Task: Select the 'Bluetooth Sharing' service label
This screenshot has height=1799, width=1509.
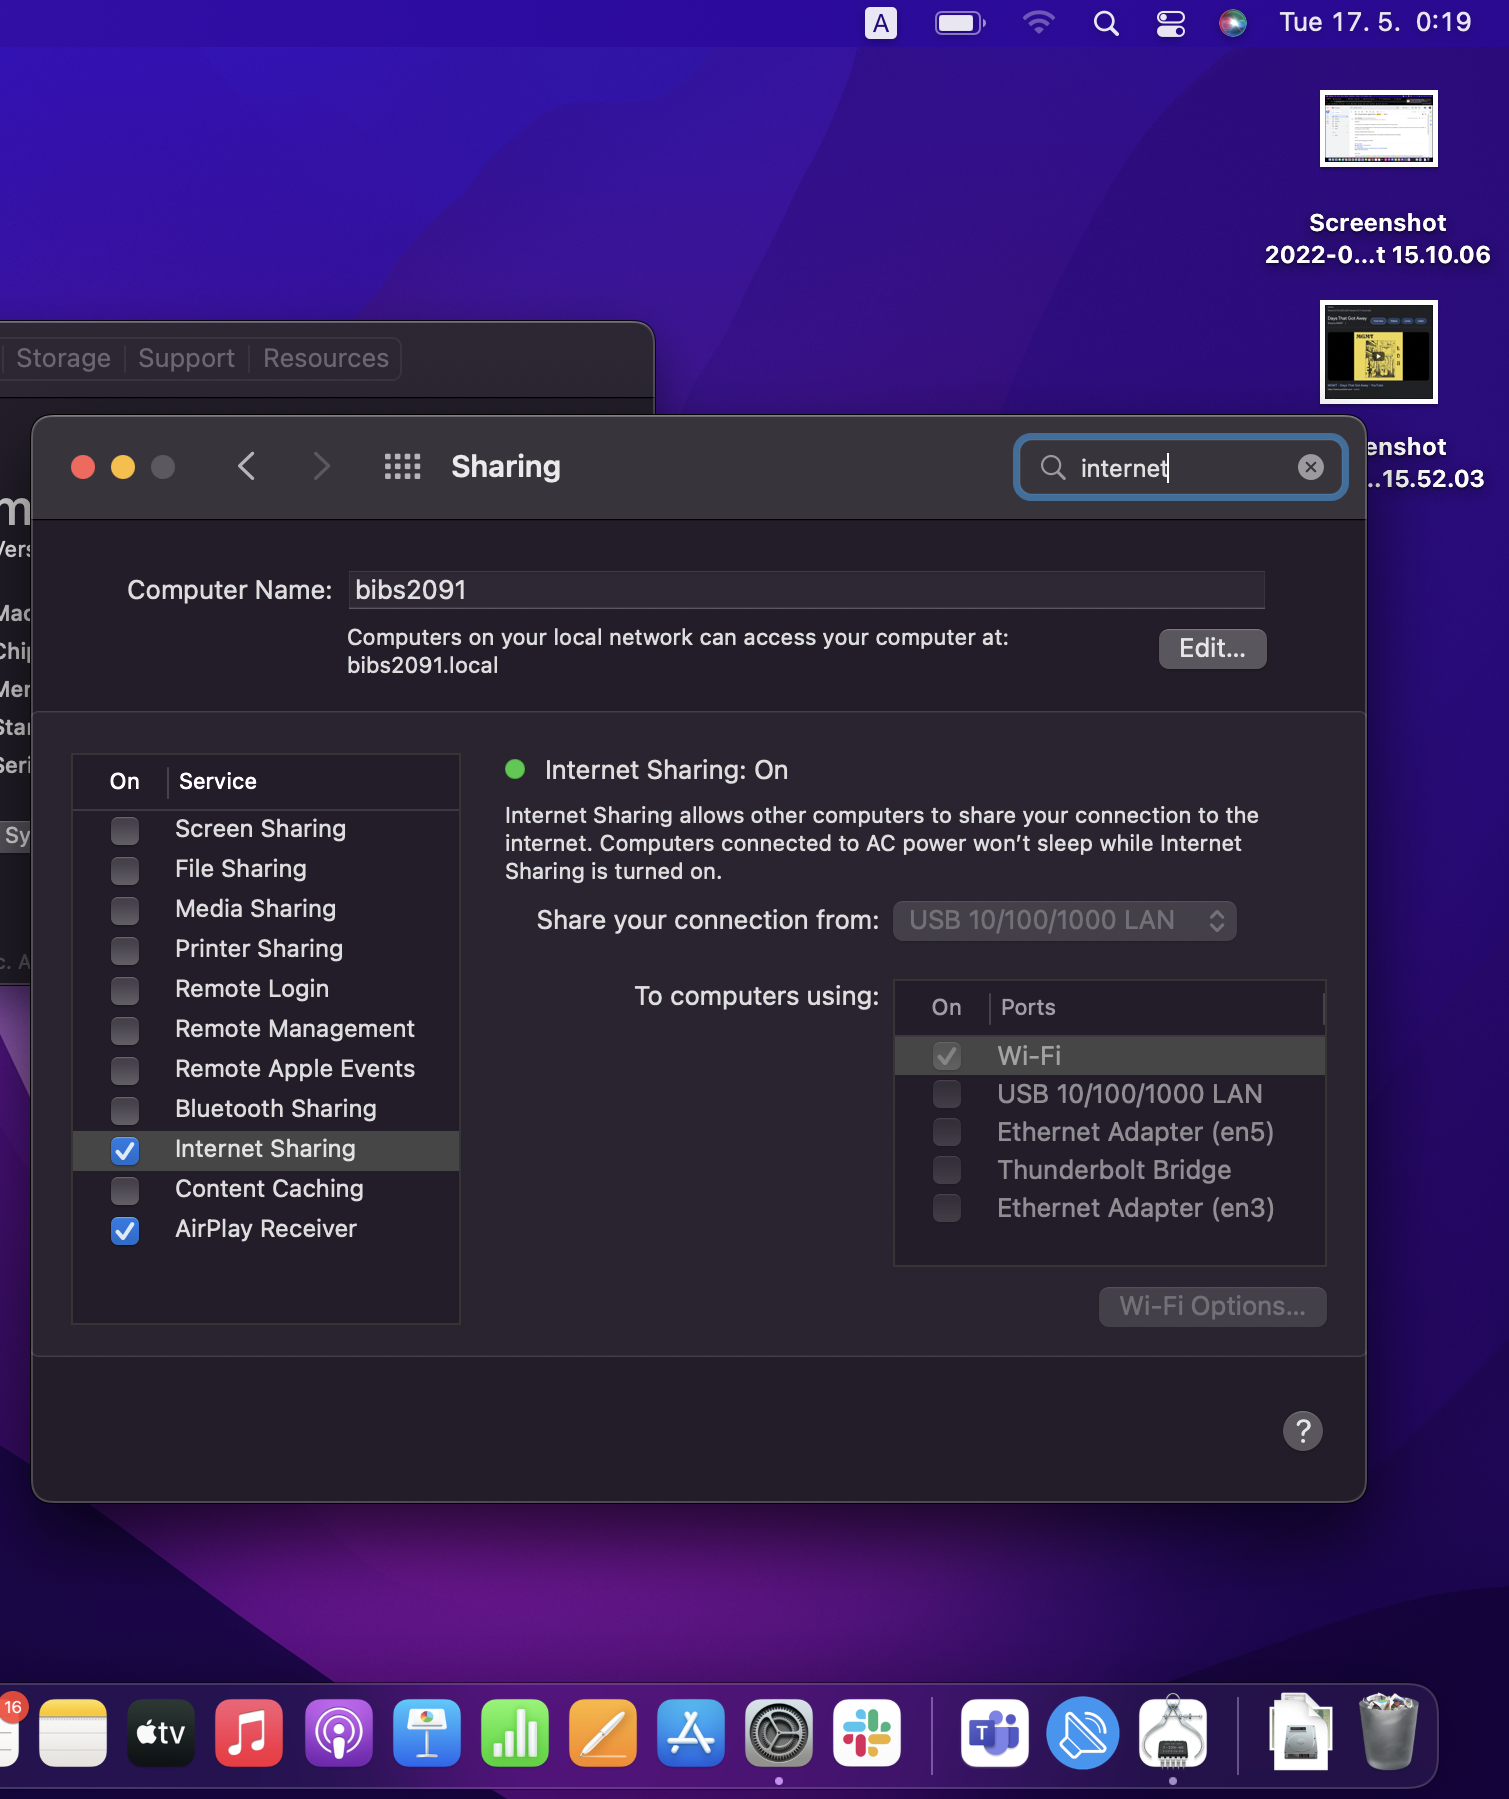Action: pos(276,1109)
